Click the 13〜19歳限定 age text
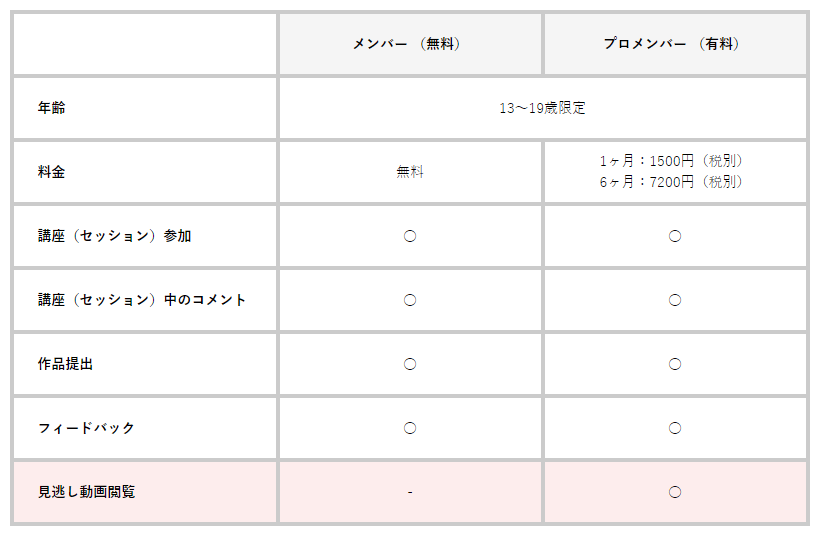818x534 pixels. [x=542, y=108]
